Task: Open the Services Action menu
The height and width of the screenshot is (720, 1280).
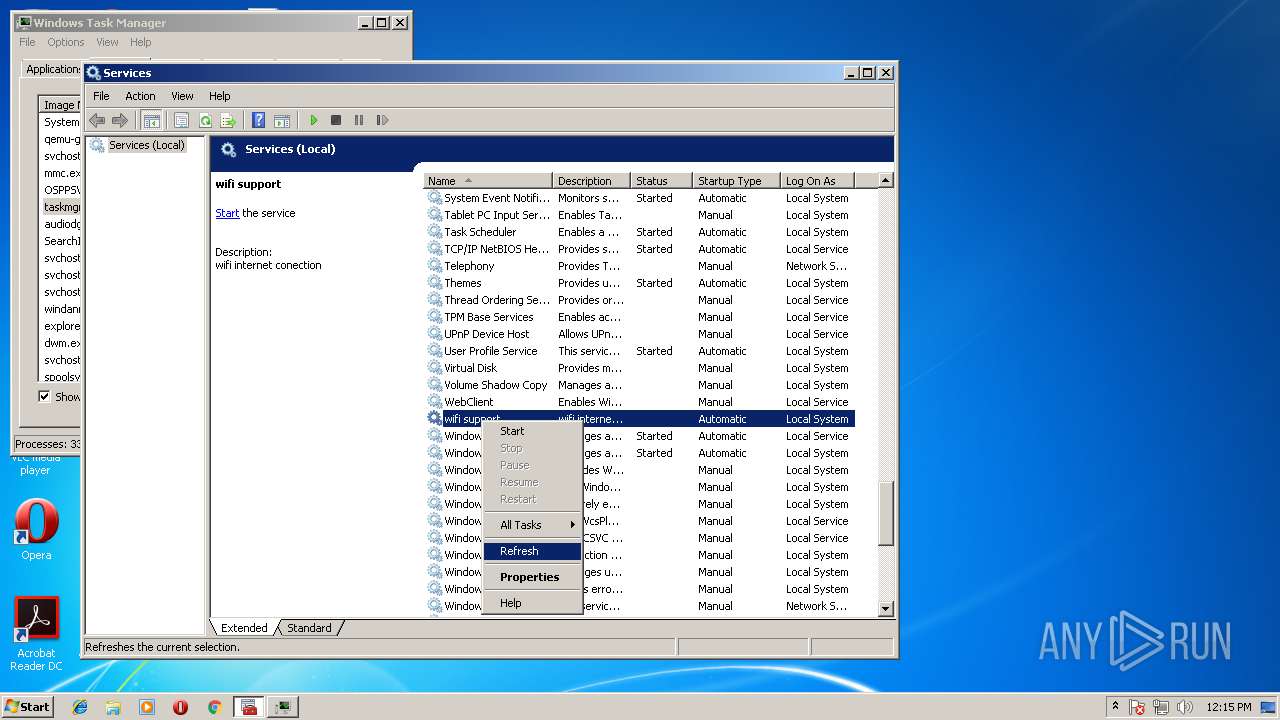Action: (140, 96)
